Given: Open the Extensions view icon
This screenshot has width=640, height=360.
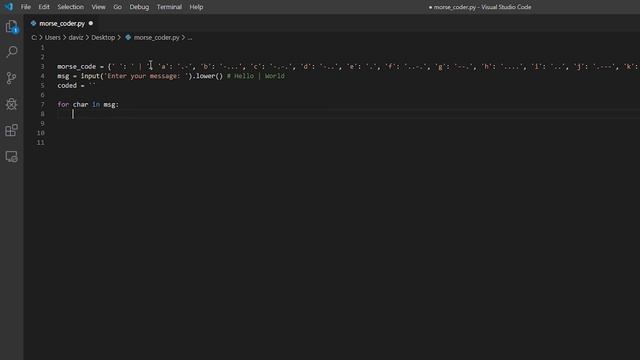Looking at the screenshot, I should pyautogui.click(x=11, y=130).
